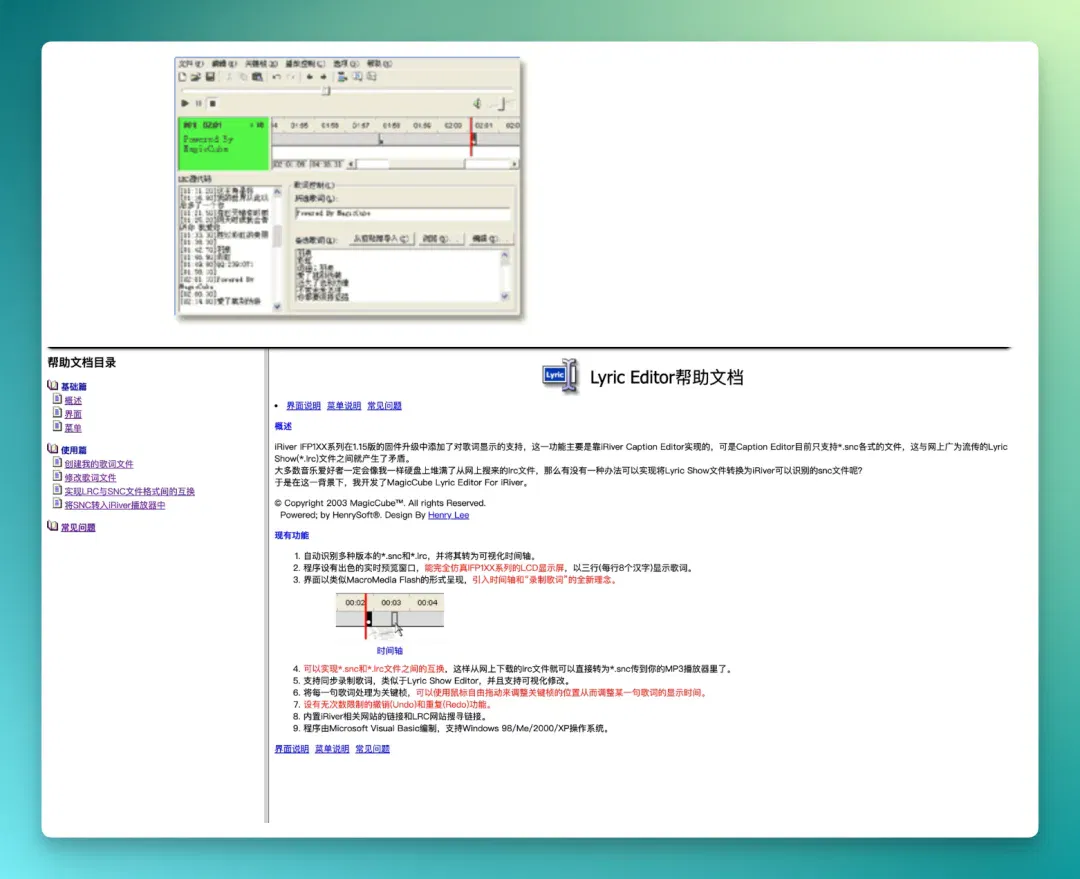Follow the 菜单说明 link below the feature list
Screen dimensions: 1080x879
point(332,749)
